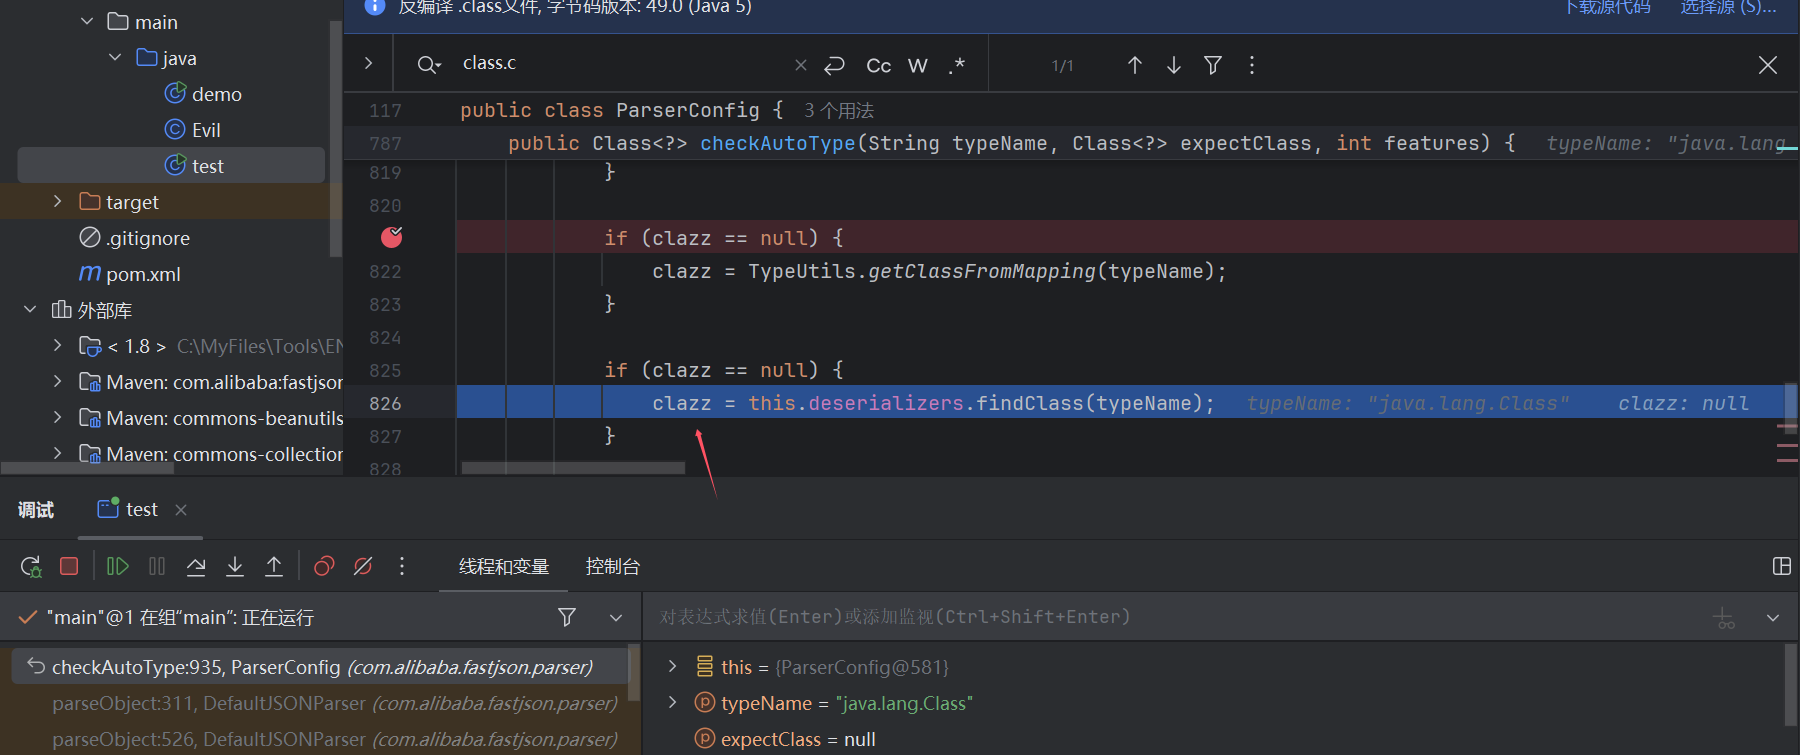Expand Maven commons-beanutils library

58,417
